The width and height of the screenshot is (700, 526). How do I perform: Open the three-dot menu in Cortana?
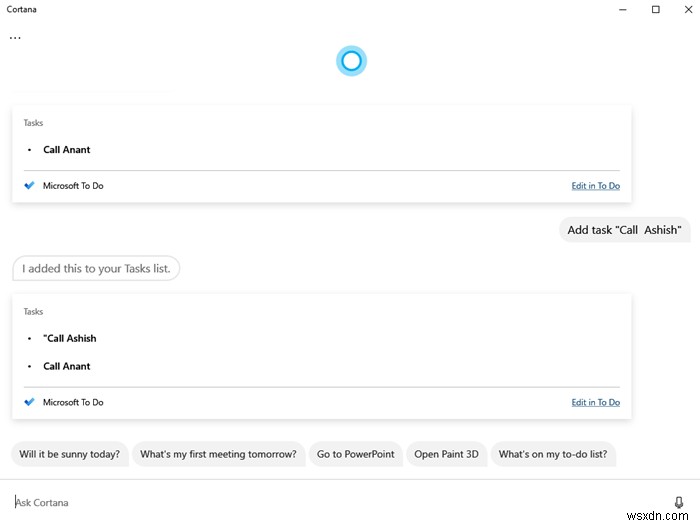click(15, 38)
